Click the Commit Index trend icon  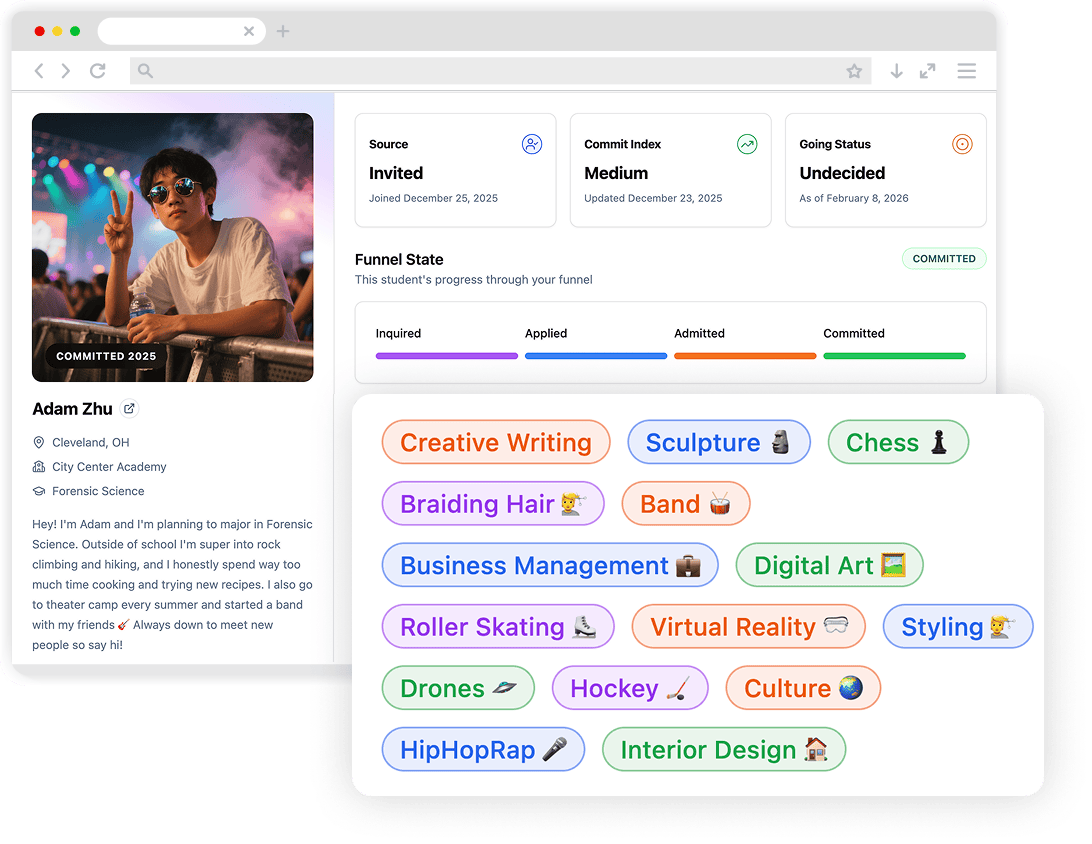(747, 144)
